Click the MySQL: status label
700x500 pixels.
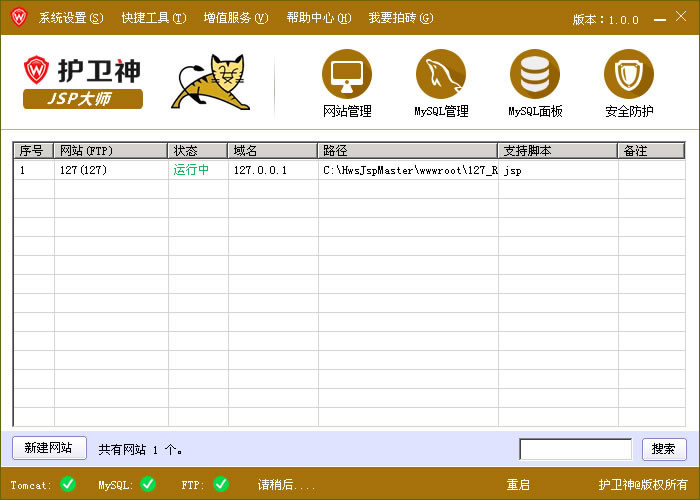116,485
